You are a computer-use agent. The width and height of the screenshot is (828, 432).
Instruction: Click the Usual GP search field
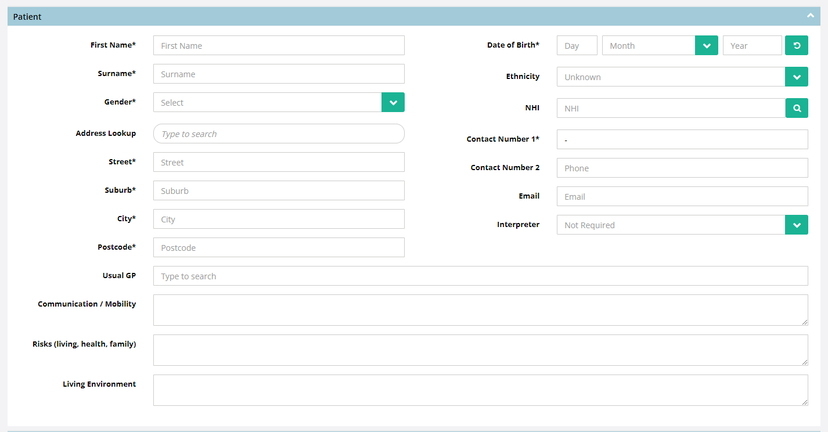pos(481,276)
